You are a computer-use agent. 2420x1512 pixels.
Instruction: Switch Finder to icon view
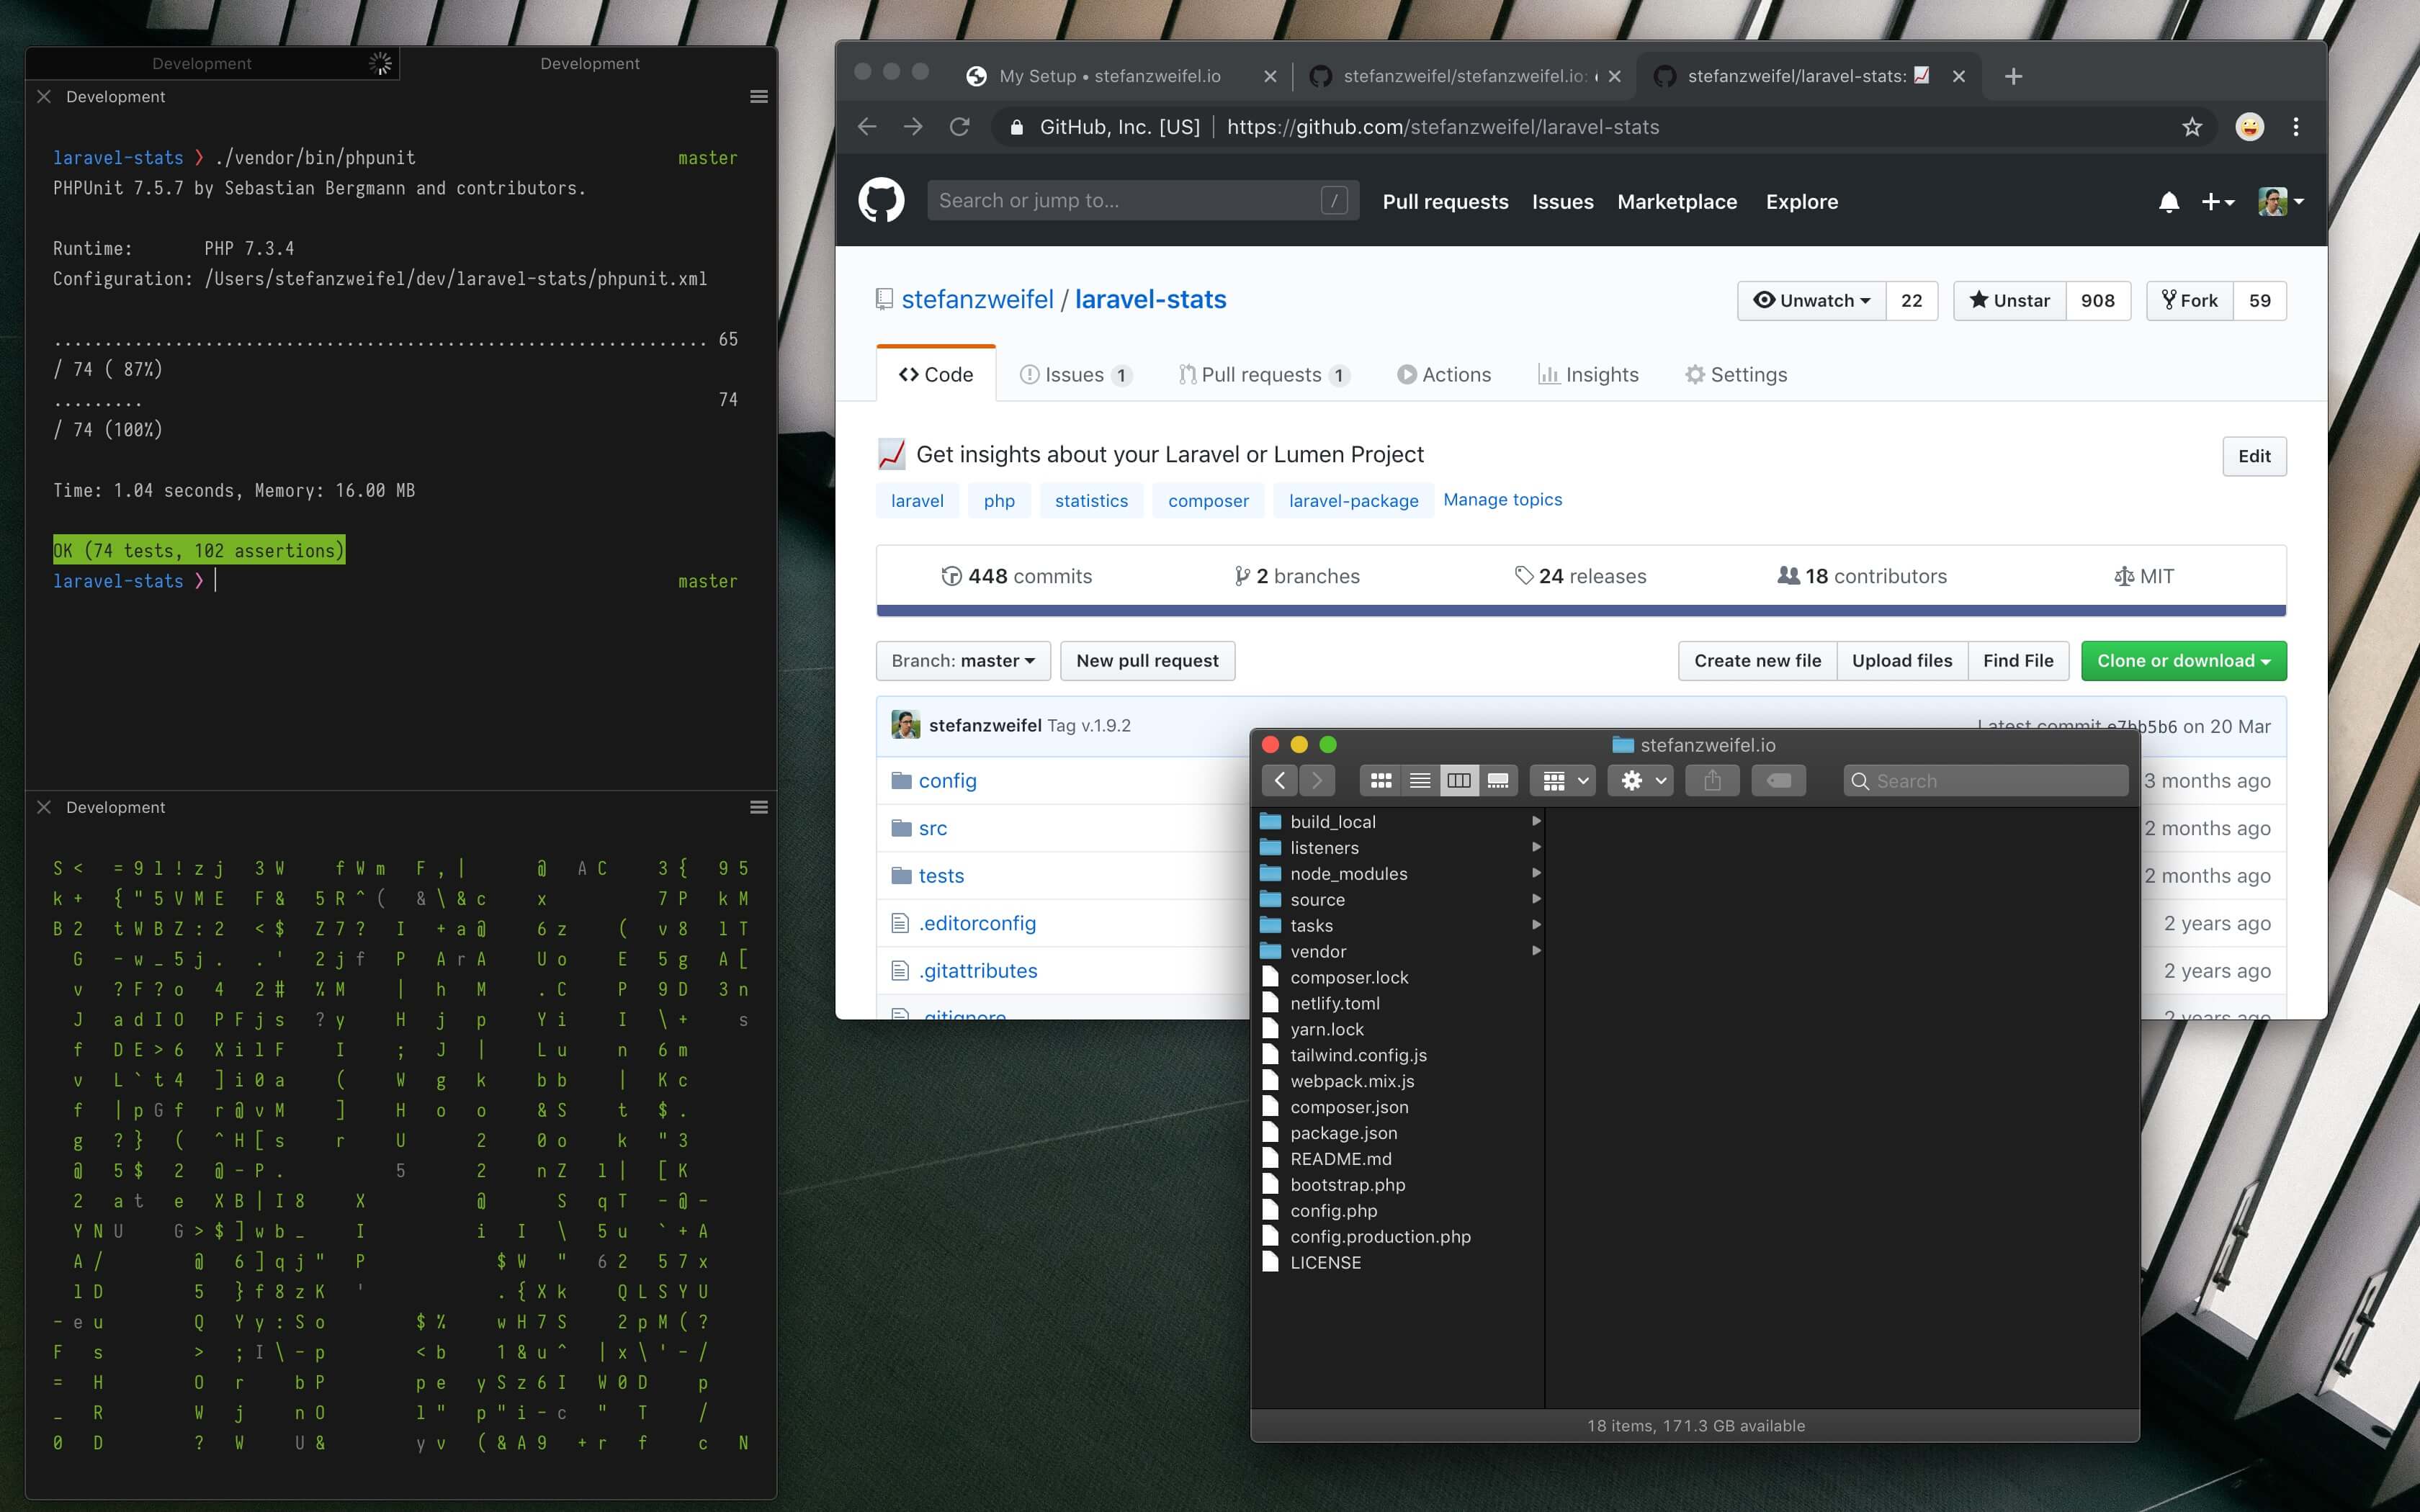click(x=1380, y=781)
